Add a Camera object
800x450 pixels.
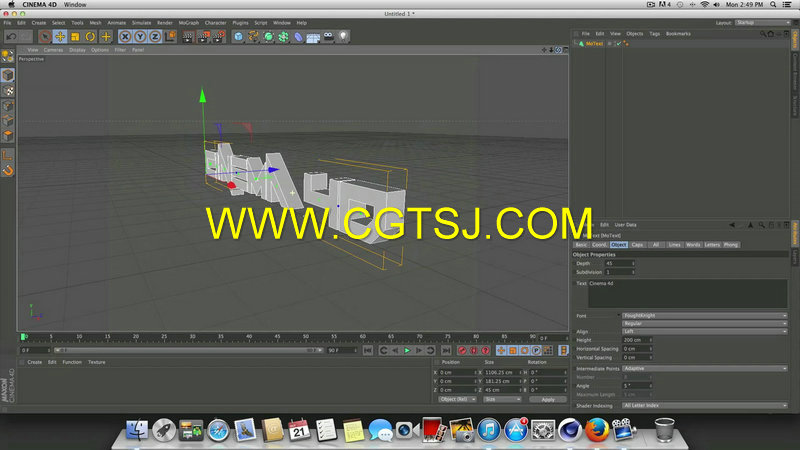point(329,36)
